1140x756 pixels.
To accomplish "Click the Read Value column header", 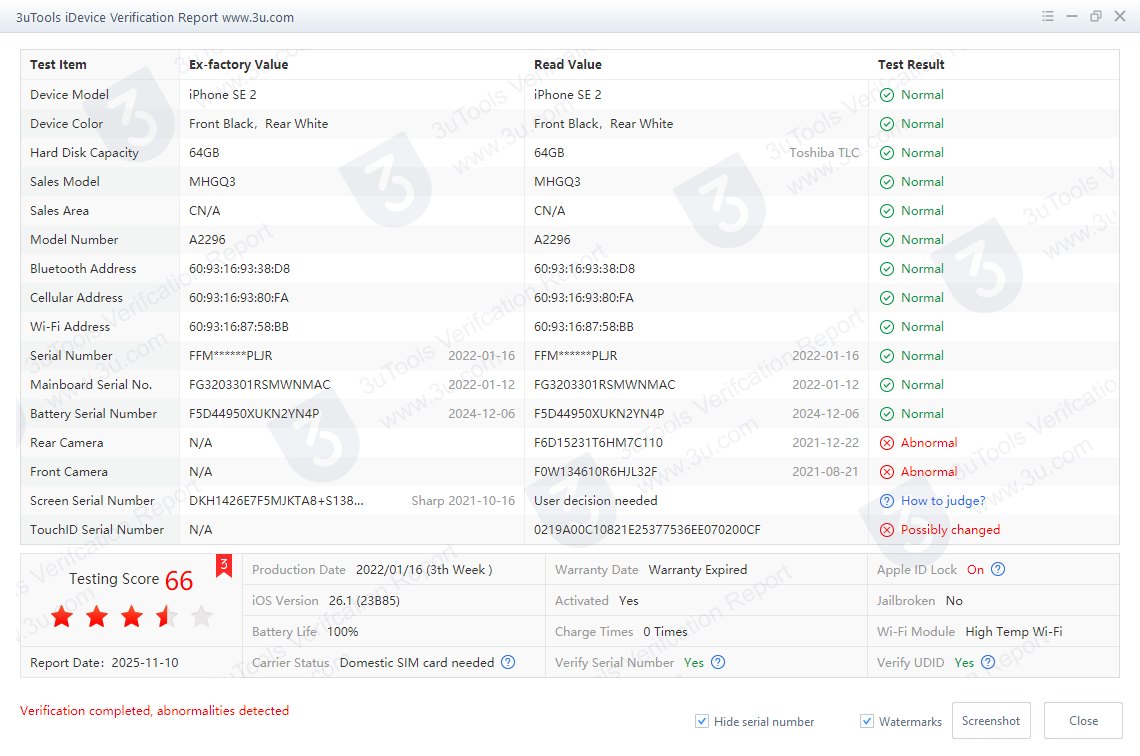I will coord(567,65).
